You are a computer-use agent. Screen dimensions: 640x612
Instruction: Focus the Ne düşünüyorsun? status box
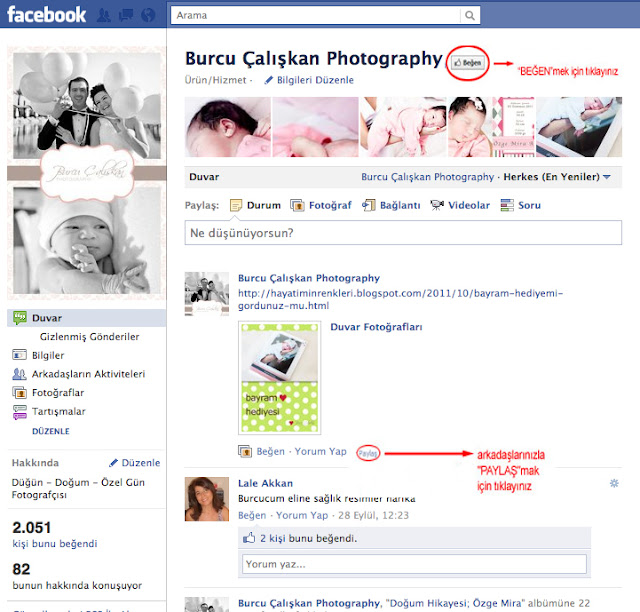(x=403, y=233)
